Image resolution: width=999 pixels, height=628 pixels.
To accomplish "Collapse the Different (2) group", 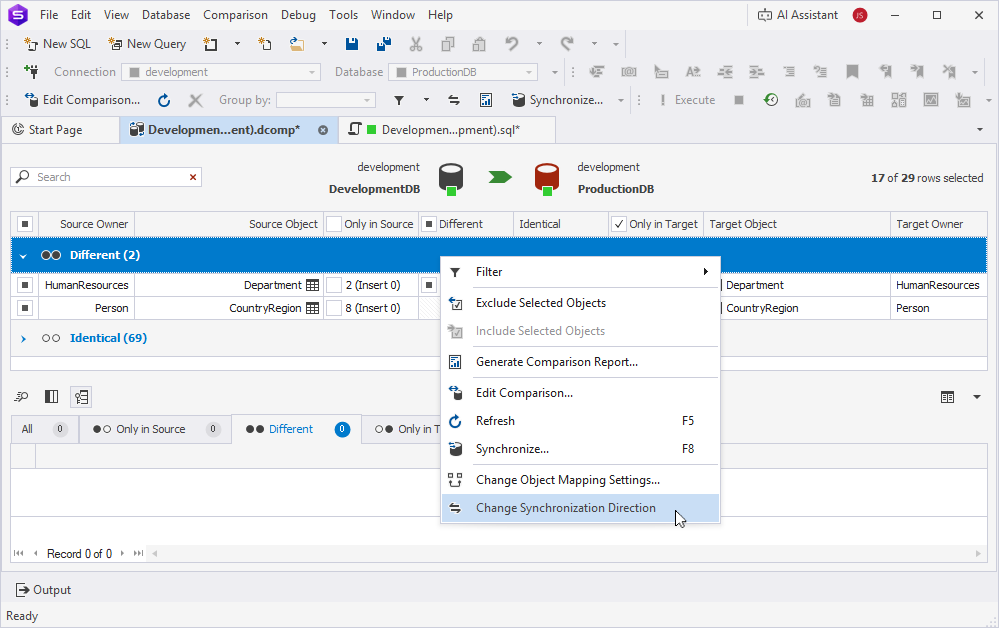I will click(23, 256).
